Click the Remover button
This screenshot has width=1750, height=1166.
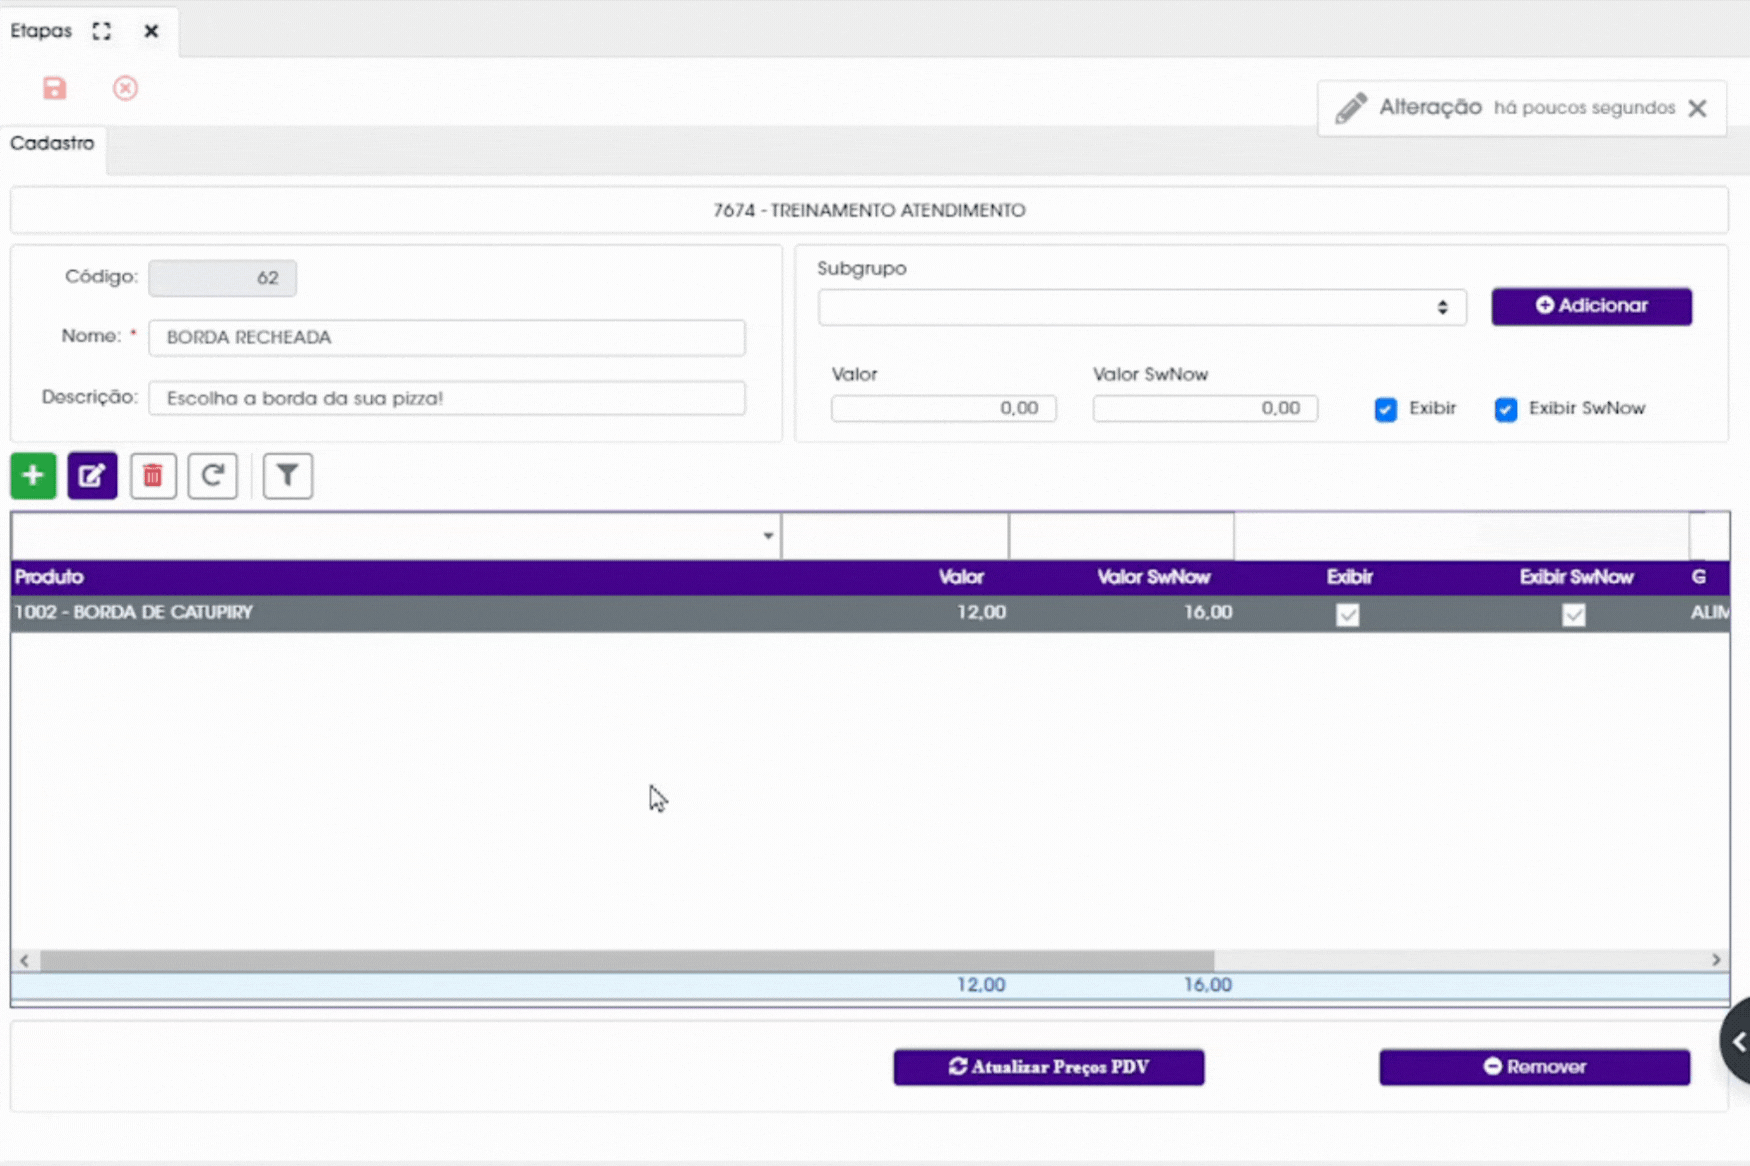tap(1534, 1067)
